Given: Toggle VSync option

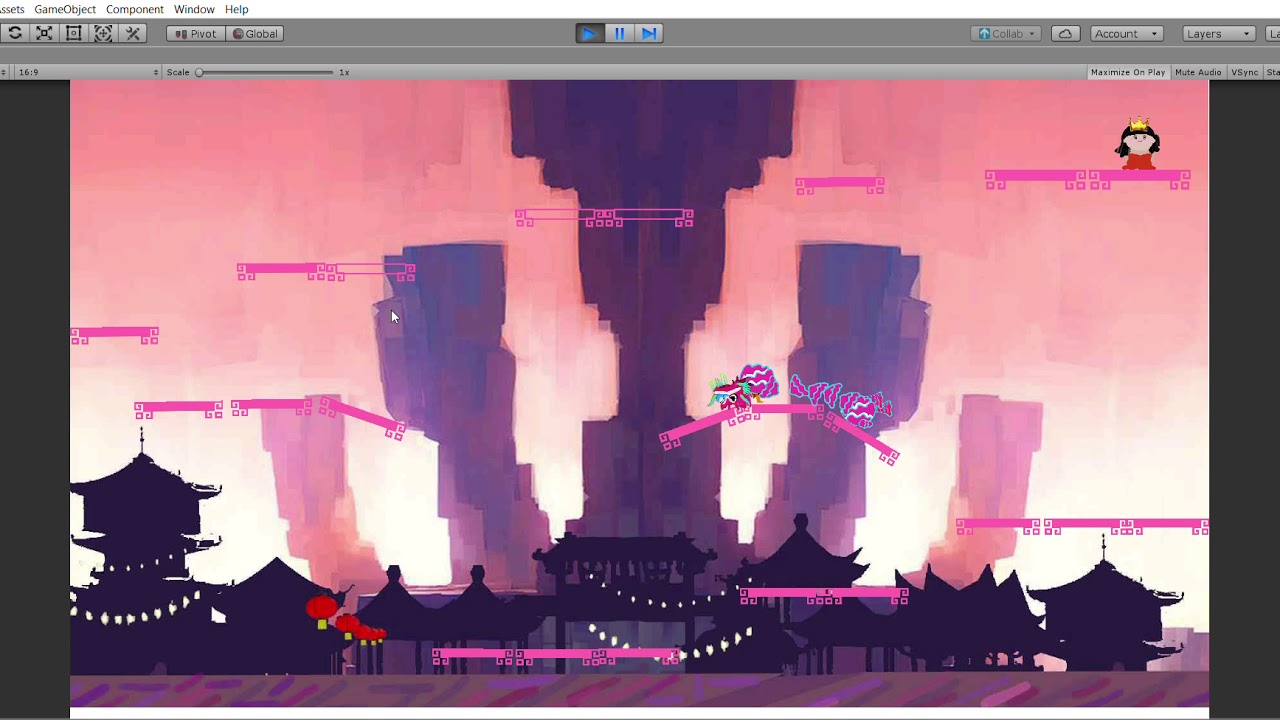Looking at the screenshot, I should pos(1245,72).
